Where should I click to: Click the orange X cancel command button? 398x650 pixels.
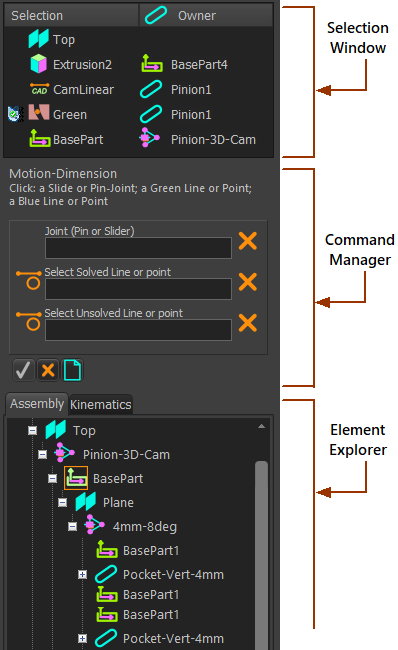(x=48, y=370)
